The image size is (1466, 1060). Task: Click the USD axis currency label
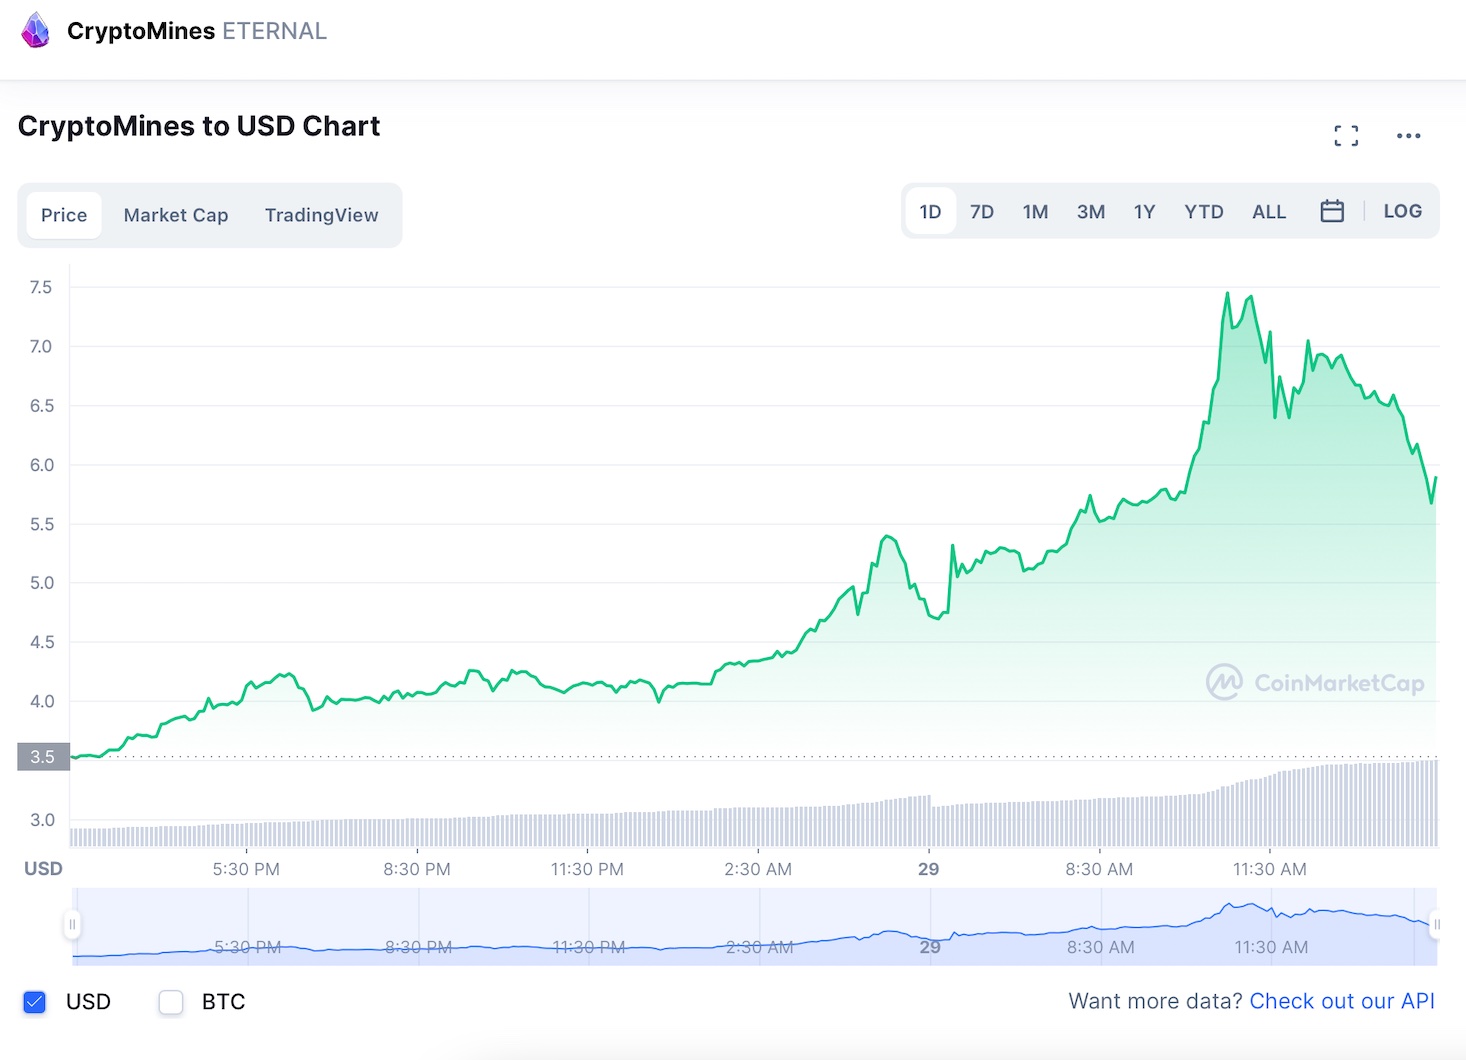tap(43, 868)
